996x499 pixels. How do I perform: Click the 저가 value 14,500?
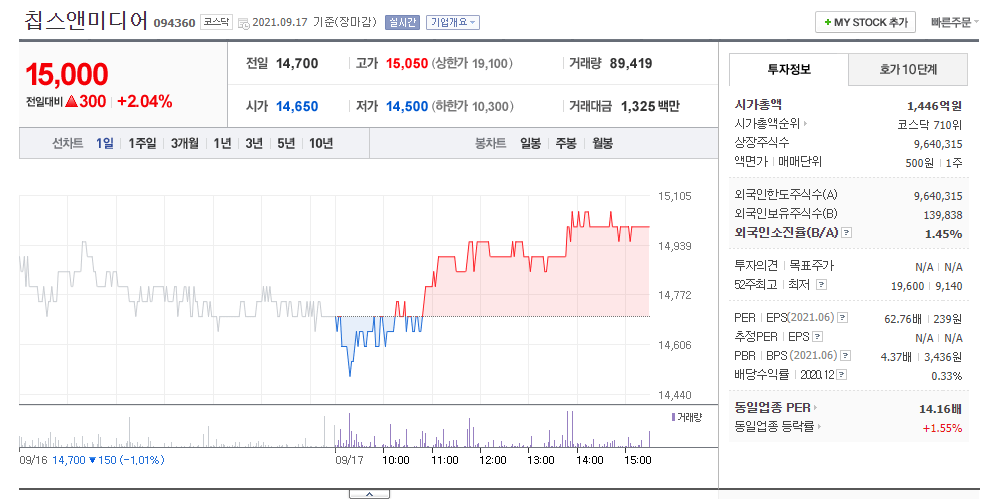click(407, 107)
